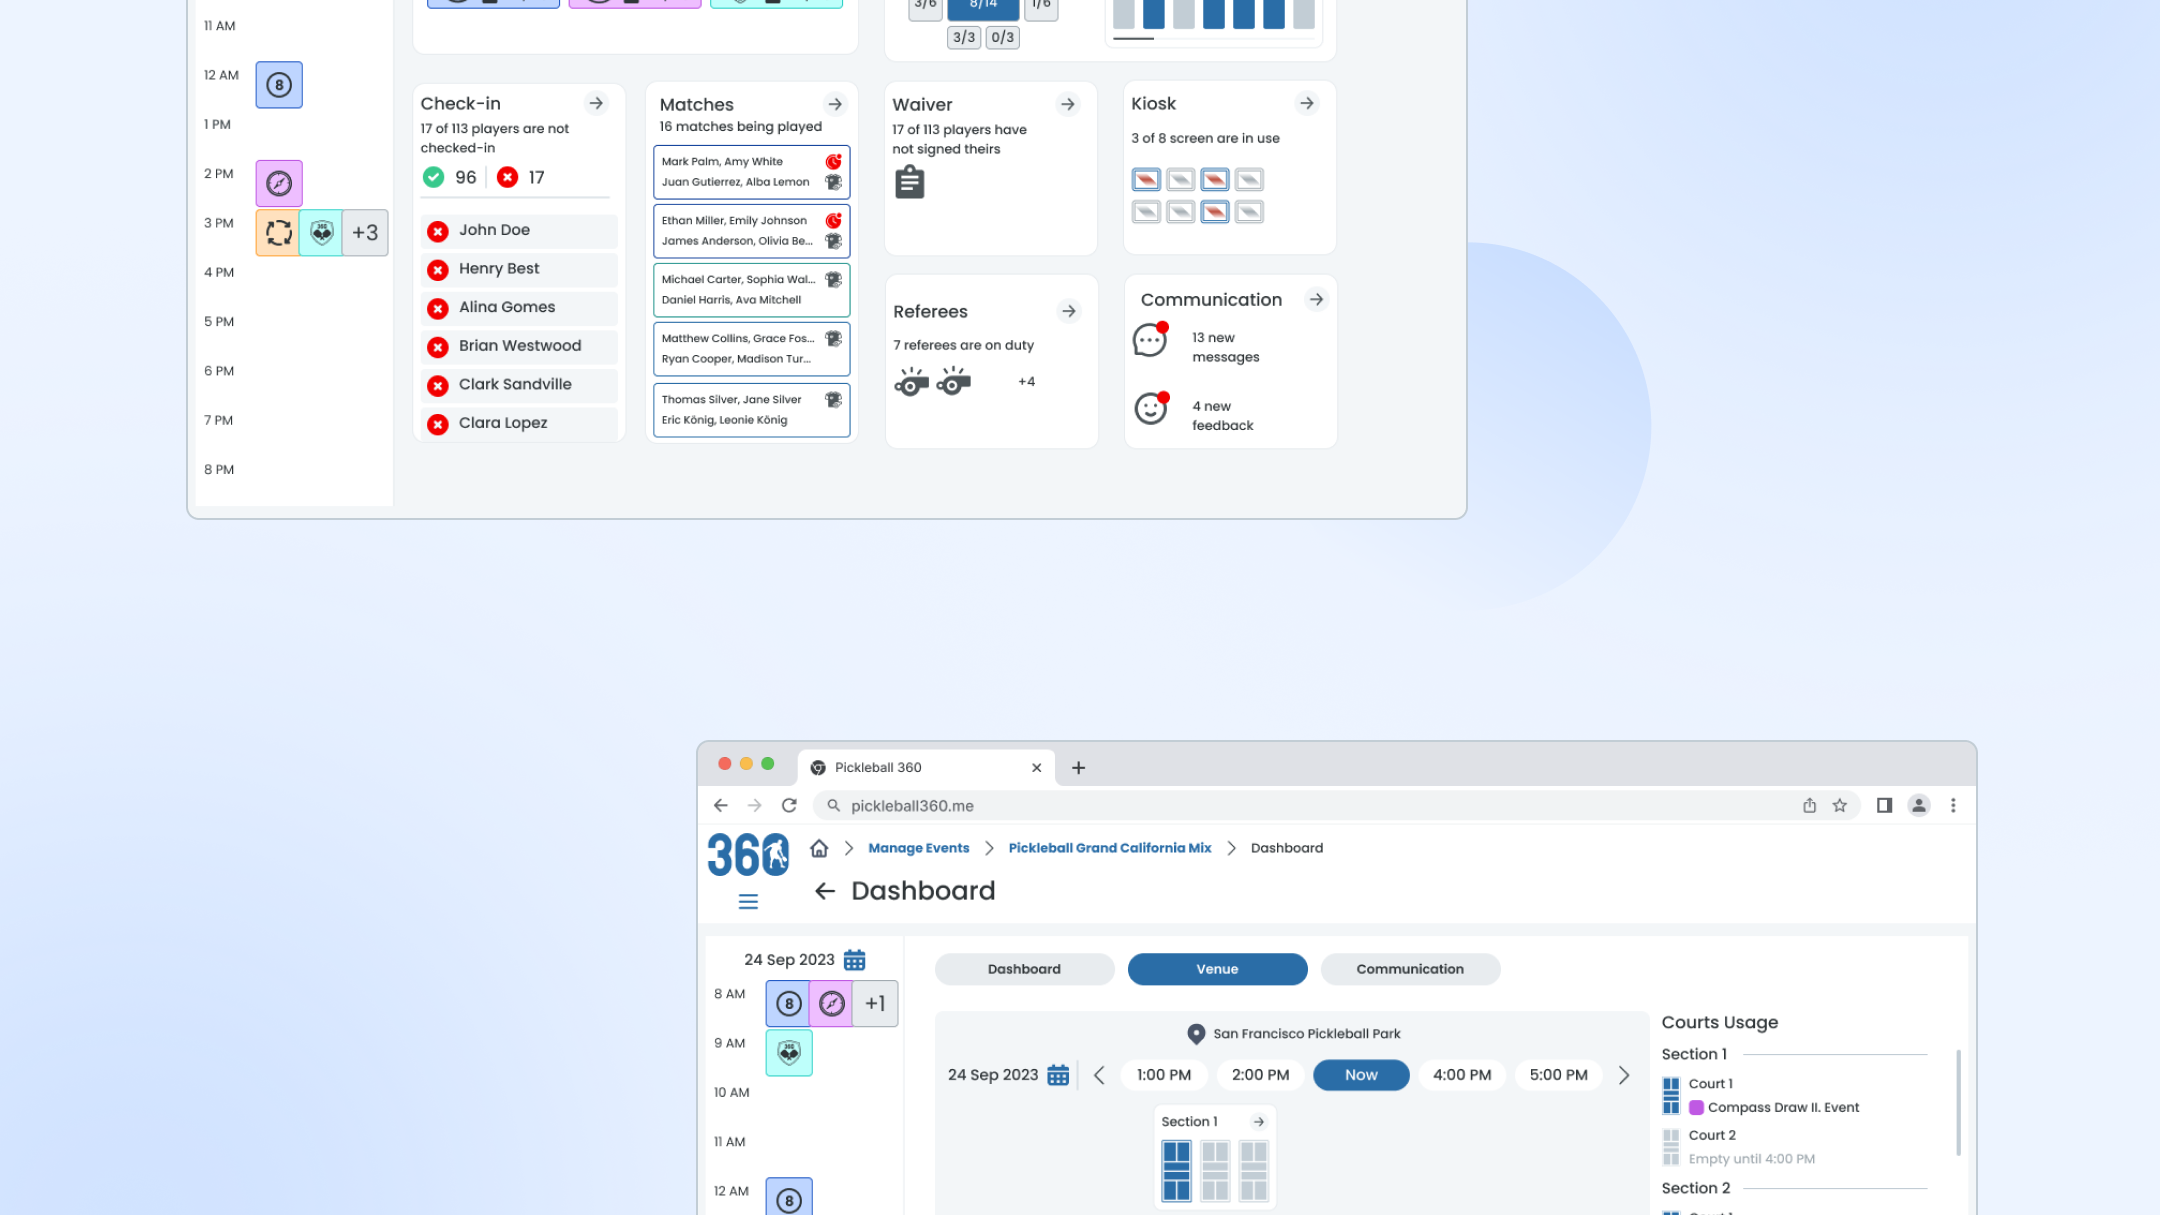The width and height of the screenshot is (2160, 1215).
Task: Click the new feedback smiley icon
Action: 1151,408
